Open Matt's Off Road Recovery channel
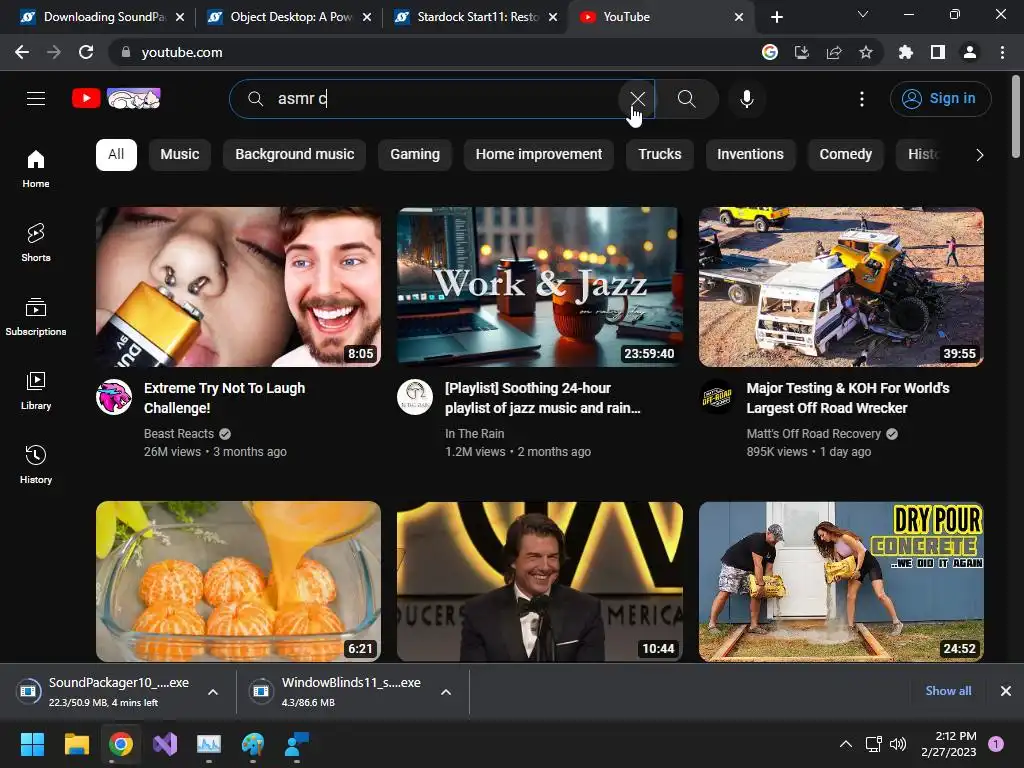The image size is (1024, 768). tap(814, 434)
